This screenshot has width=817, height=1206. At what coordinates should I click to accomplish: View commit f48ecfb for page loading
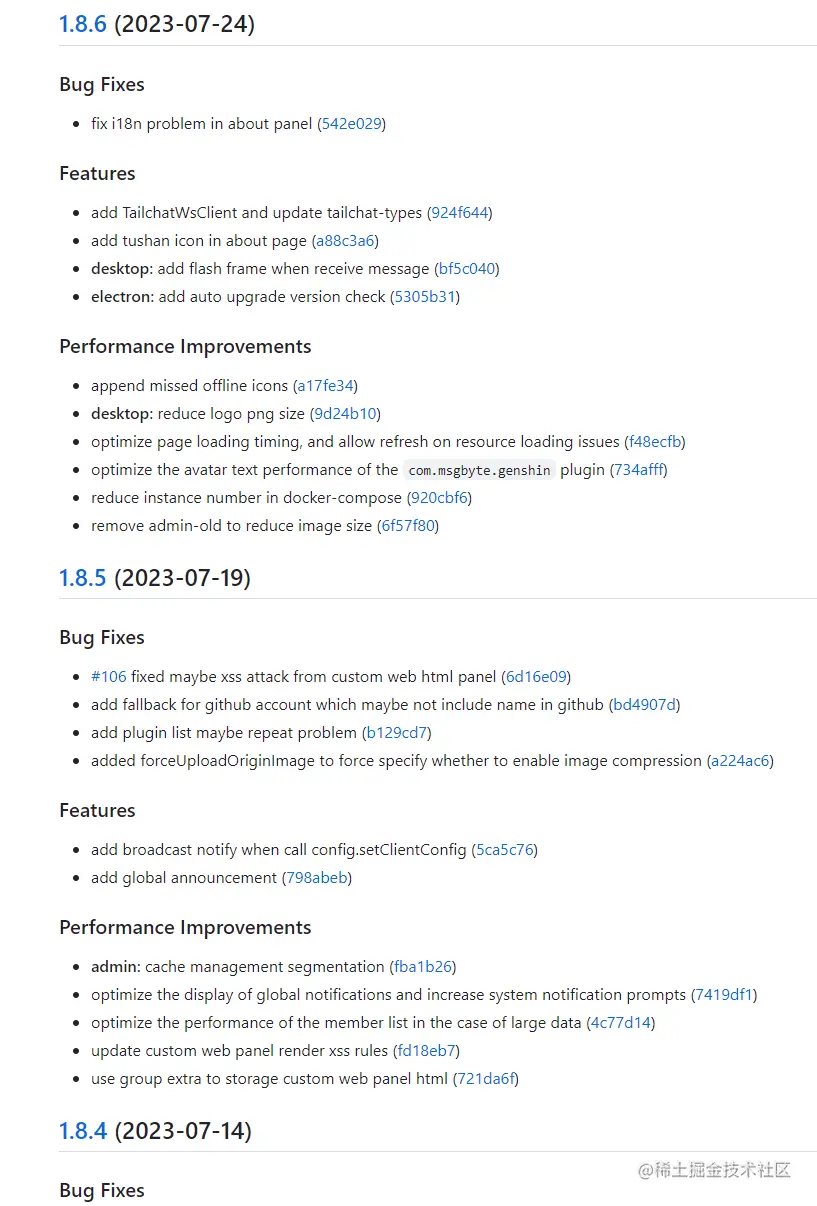tap(655, 442)
